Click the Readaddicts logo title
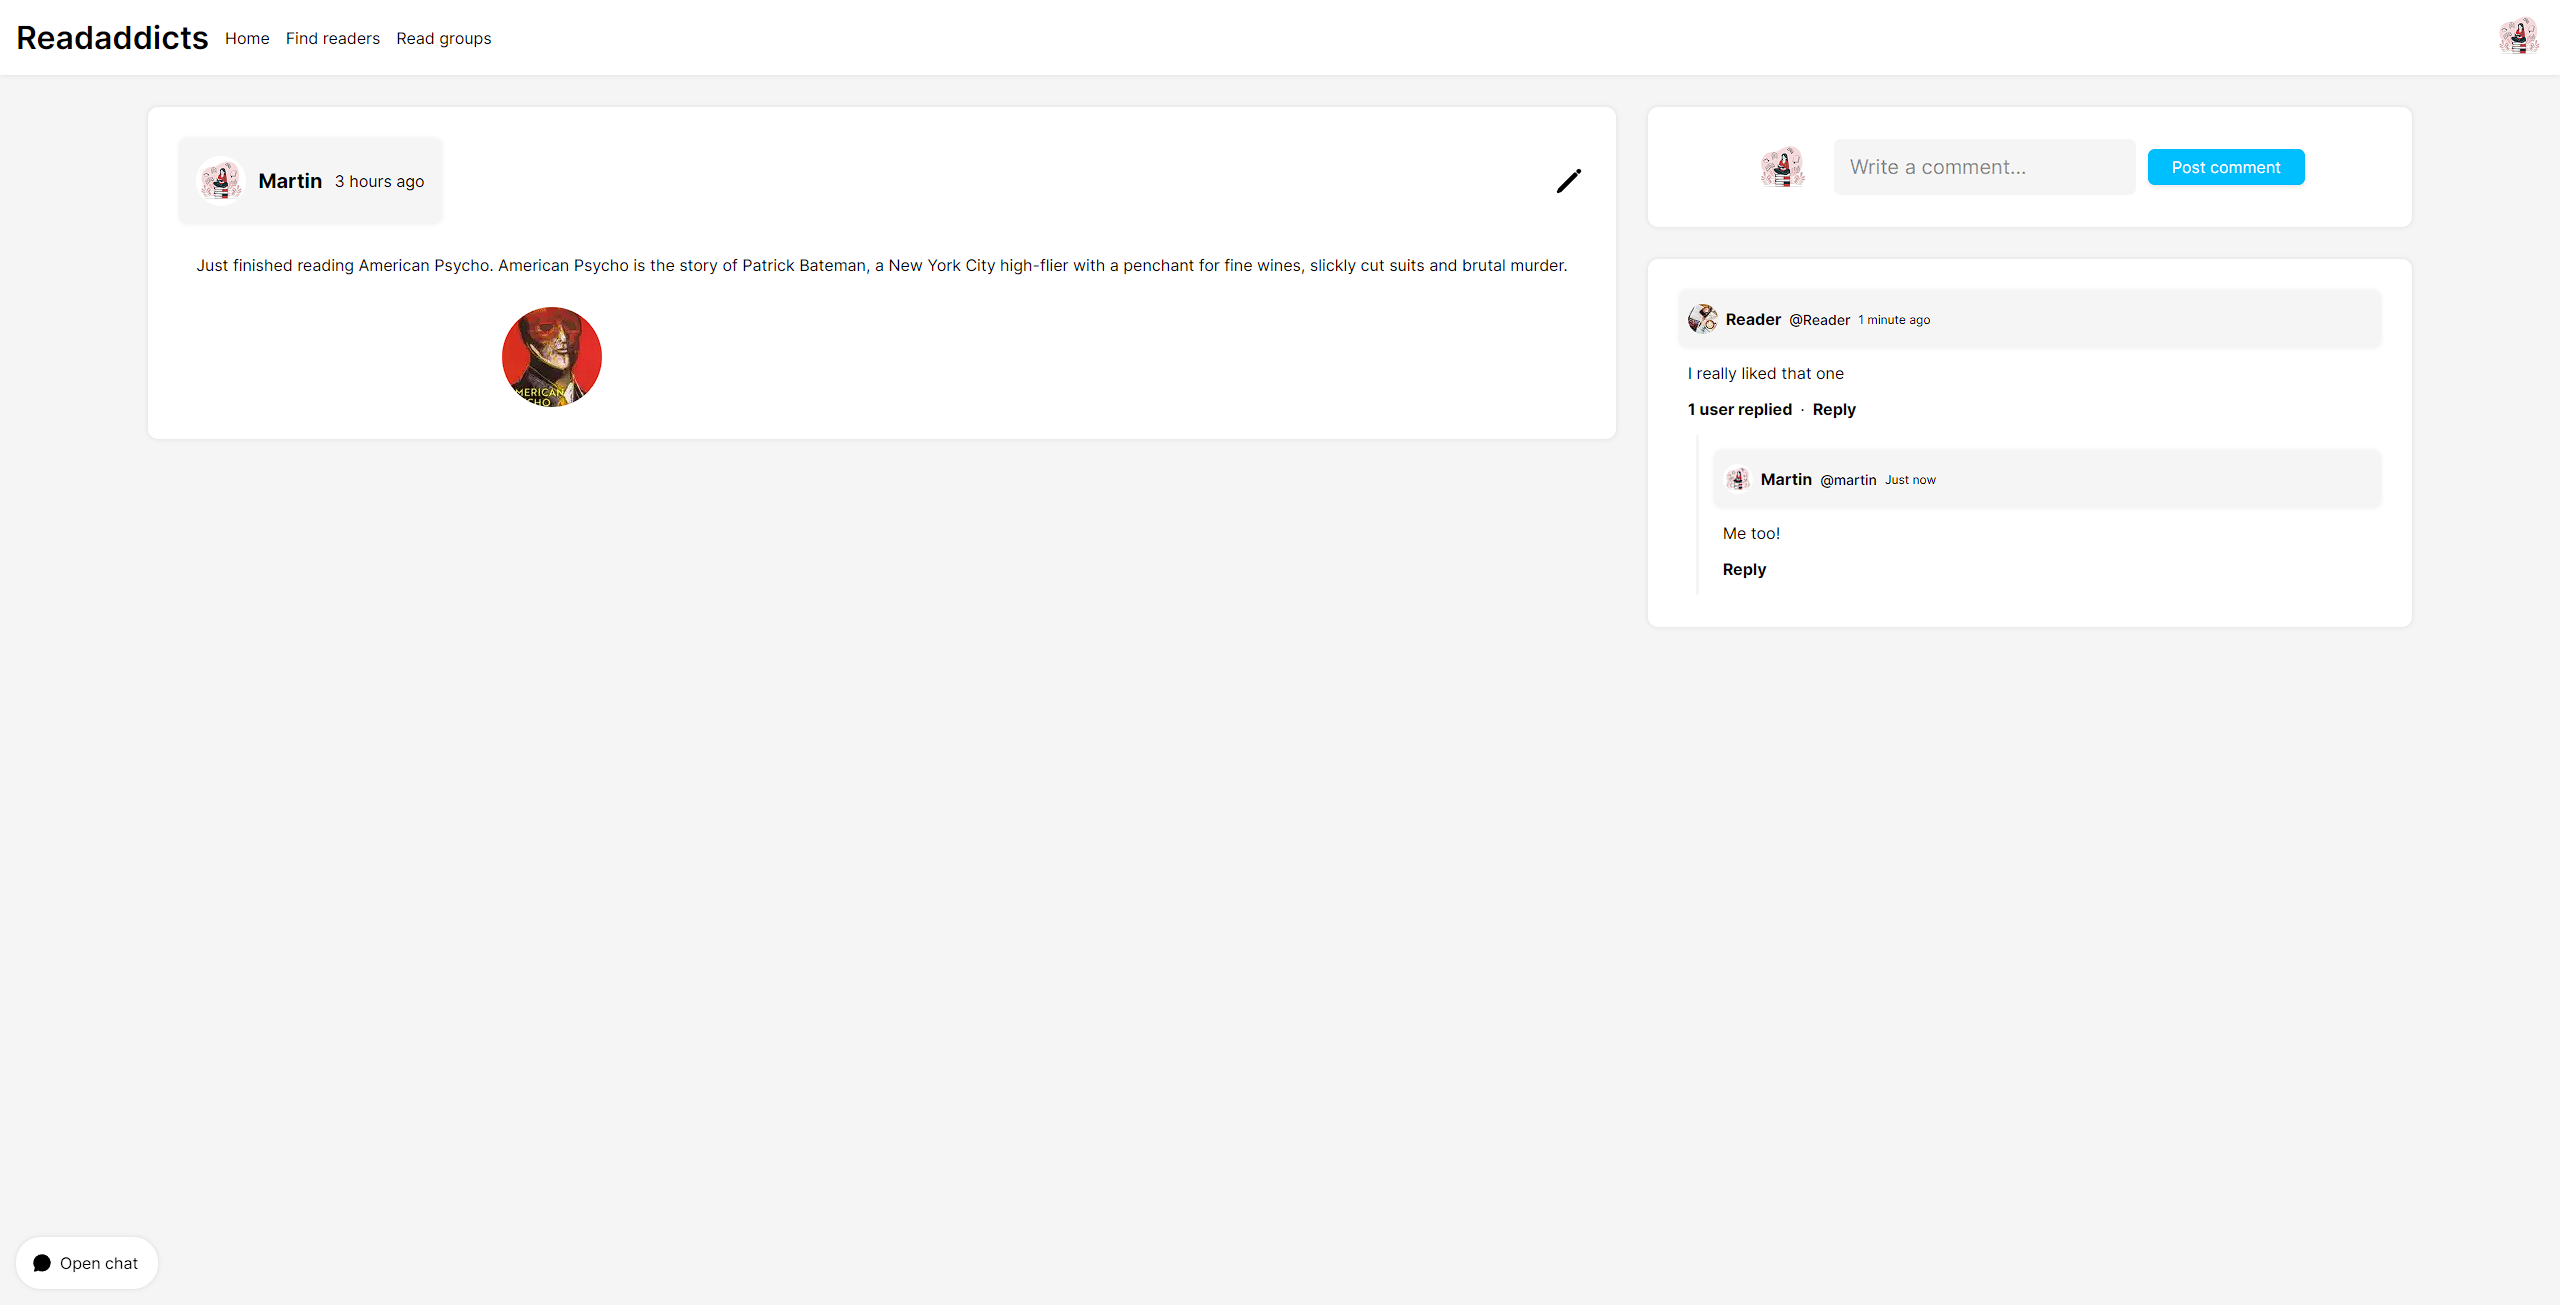Image resolution: width=2560 pixels, height=1305 pixels. coord(112,37)
